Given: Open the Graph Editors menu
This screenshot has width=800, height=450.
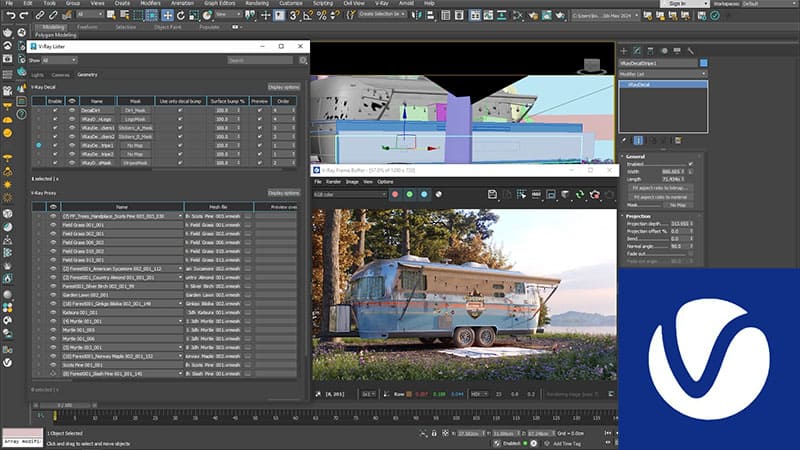Looking at the screenshot, I should point(219,3).
